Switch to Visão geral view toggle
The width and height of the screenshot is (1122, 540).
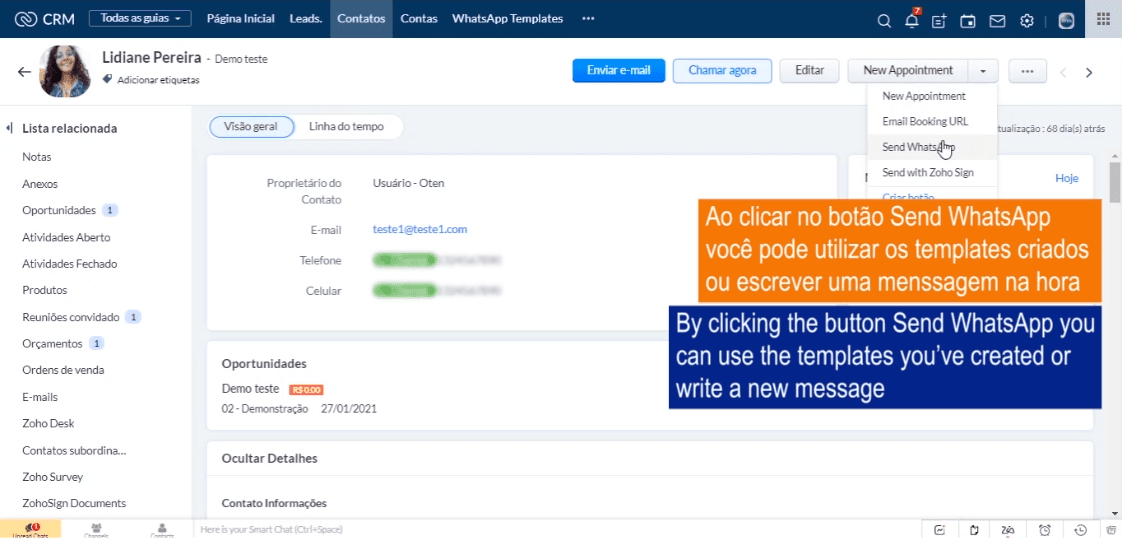pos(251,126)
